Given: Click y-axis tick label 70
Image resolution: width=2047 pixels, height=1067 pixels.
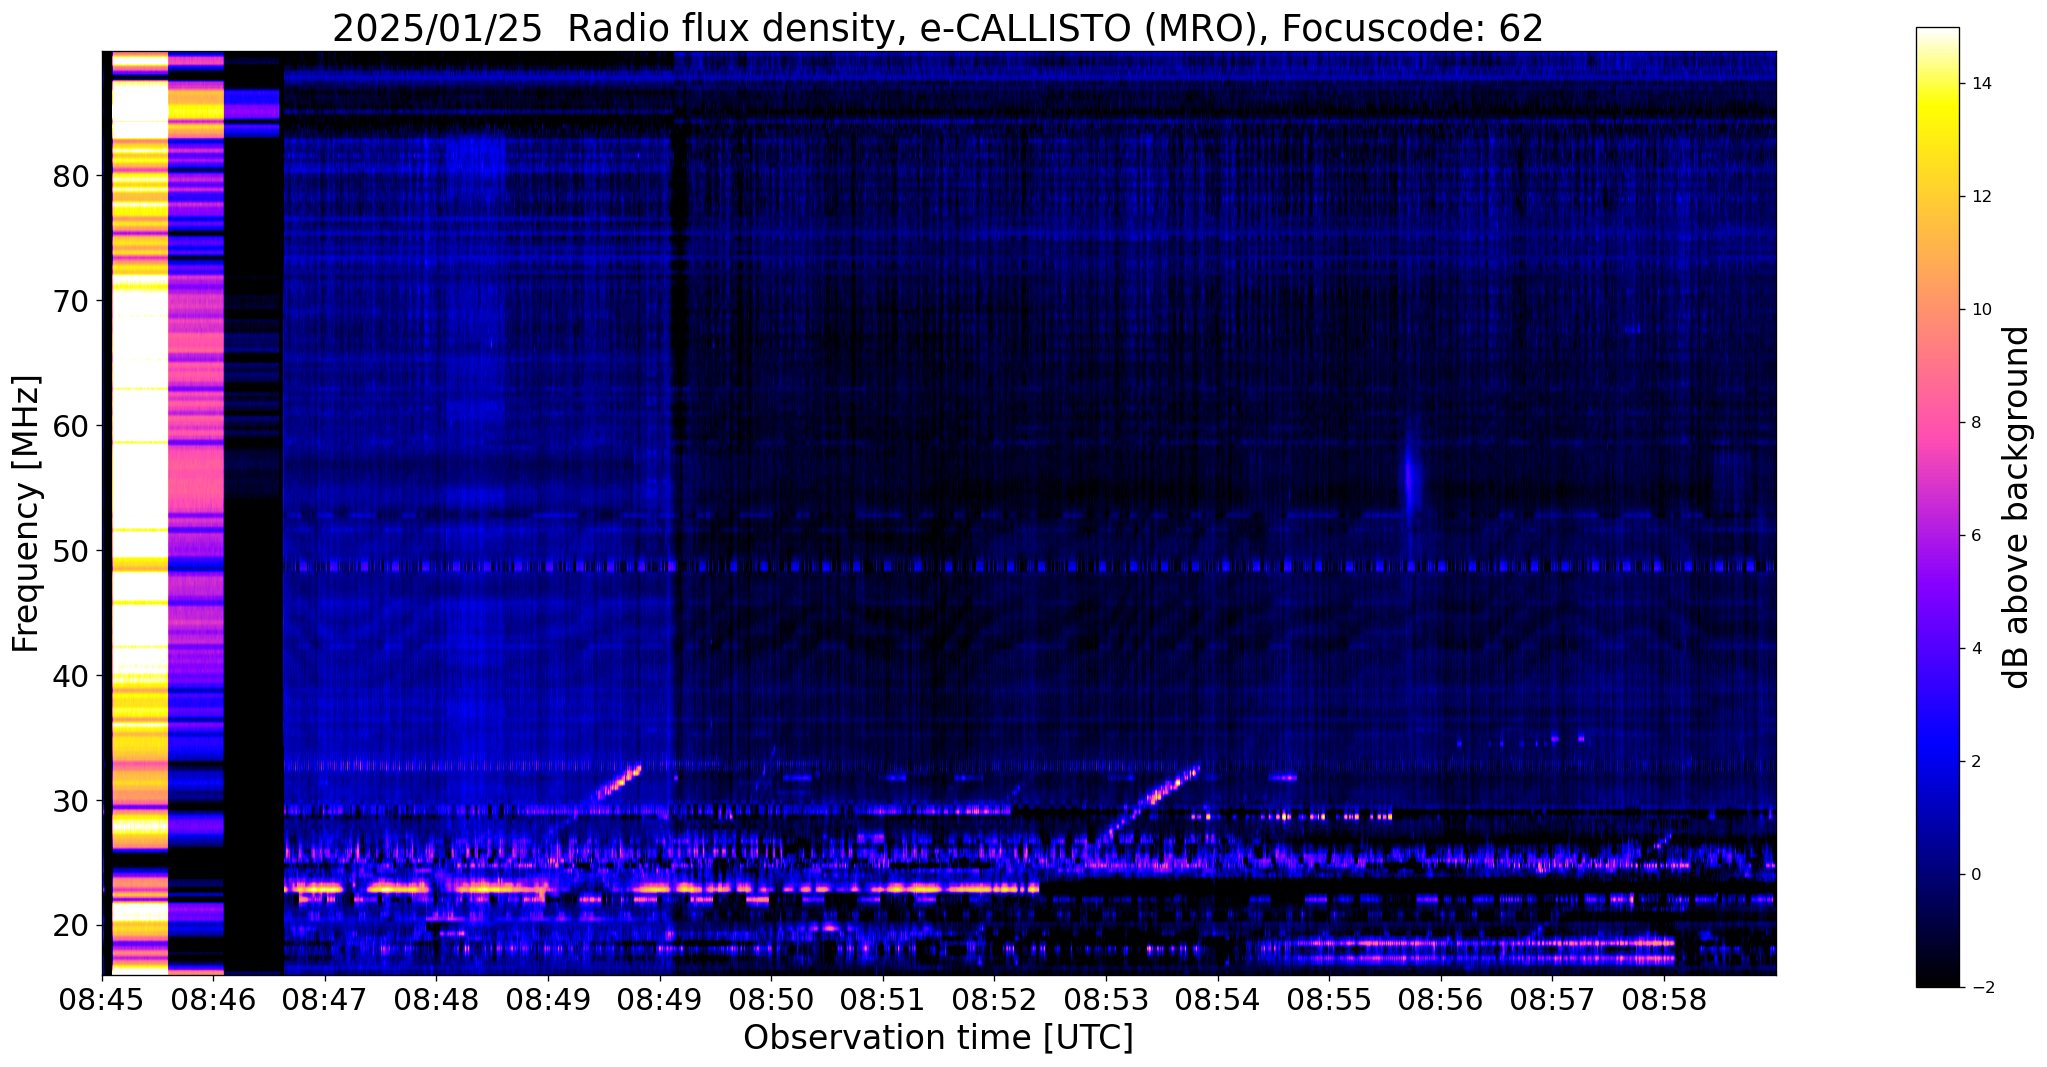Looking at the screenshot, I should (71, 301).
